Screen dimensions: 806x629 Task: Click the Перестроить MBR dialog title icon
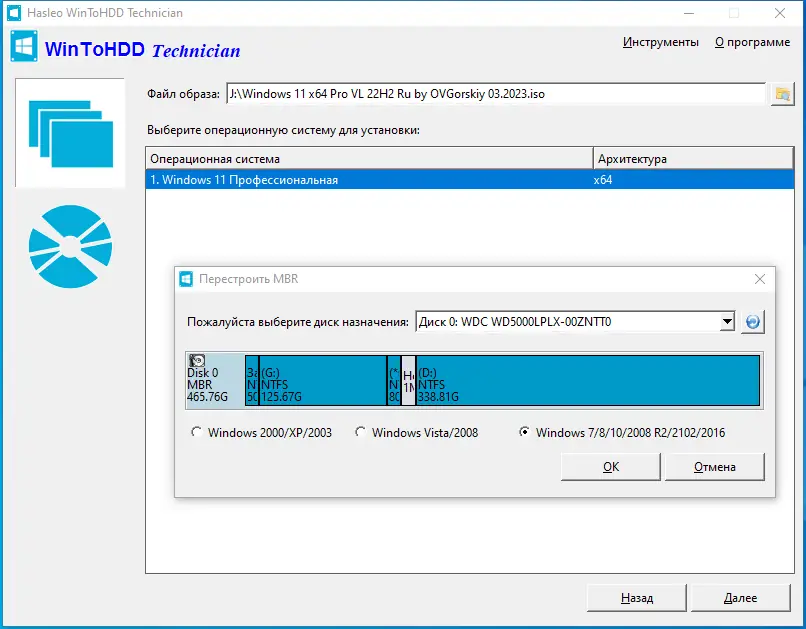pyautogui.click(x=186, y=279)
